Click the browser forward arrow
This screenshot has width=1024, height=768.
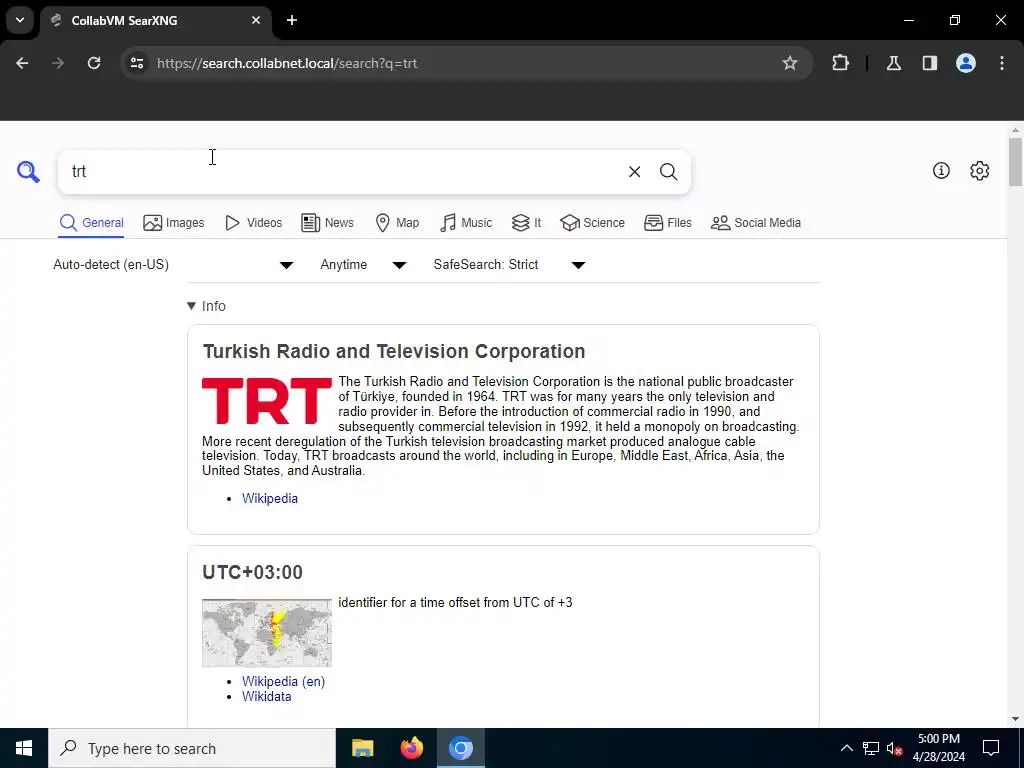tap(58, 63)
